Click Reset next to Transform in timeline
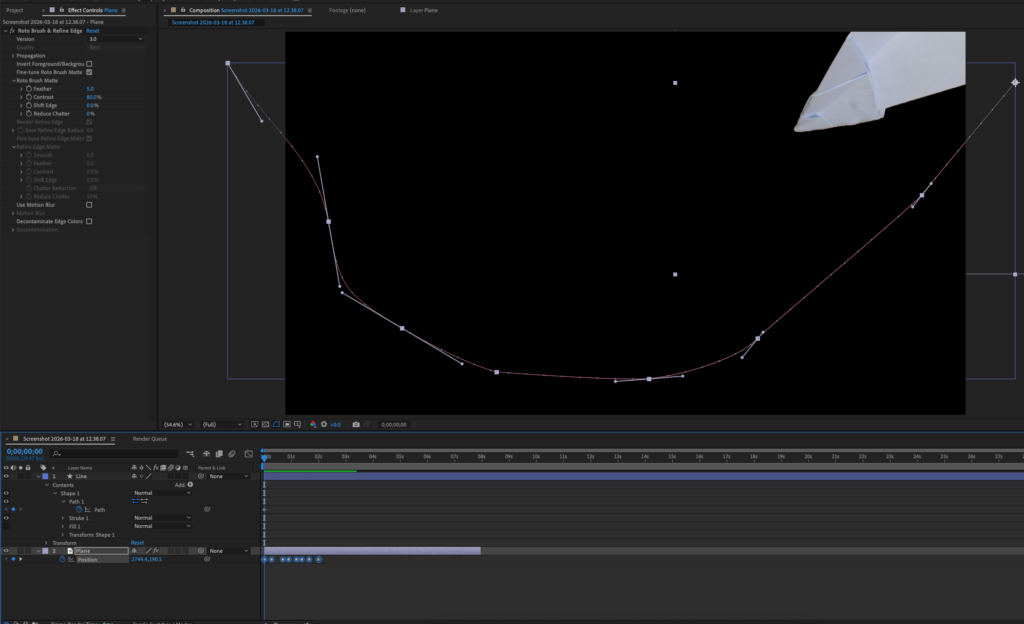Viewport: 1024px width, 624px height. pos(137,543)
